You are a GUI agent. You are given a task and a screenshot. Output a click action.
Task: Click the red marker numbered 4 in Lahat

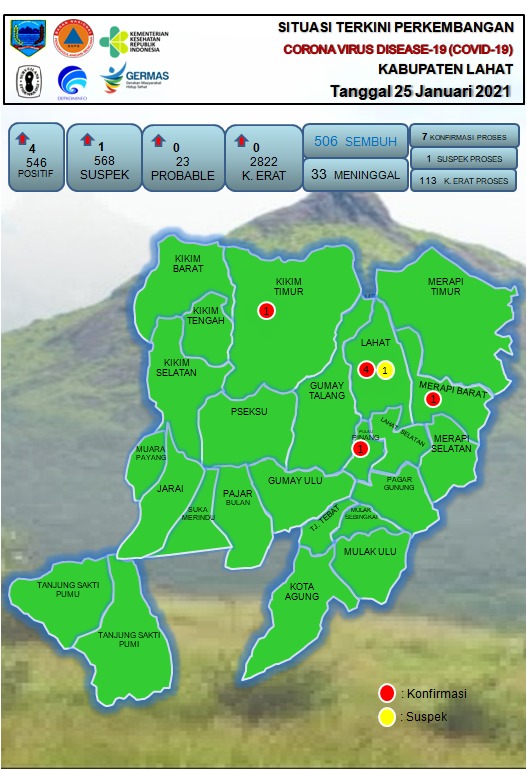(366, 369)
